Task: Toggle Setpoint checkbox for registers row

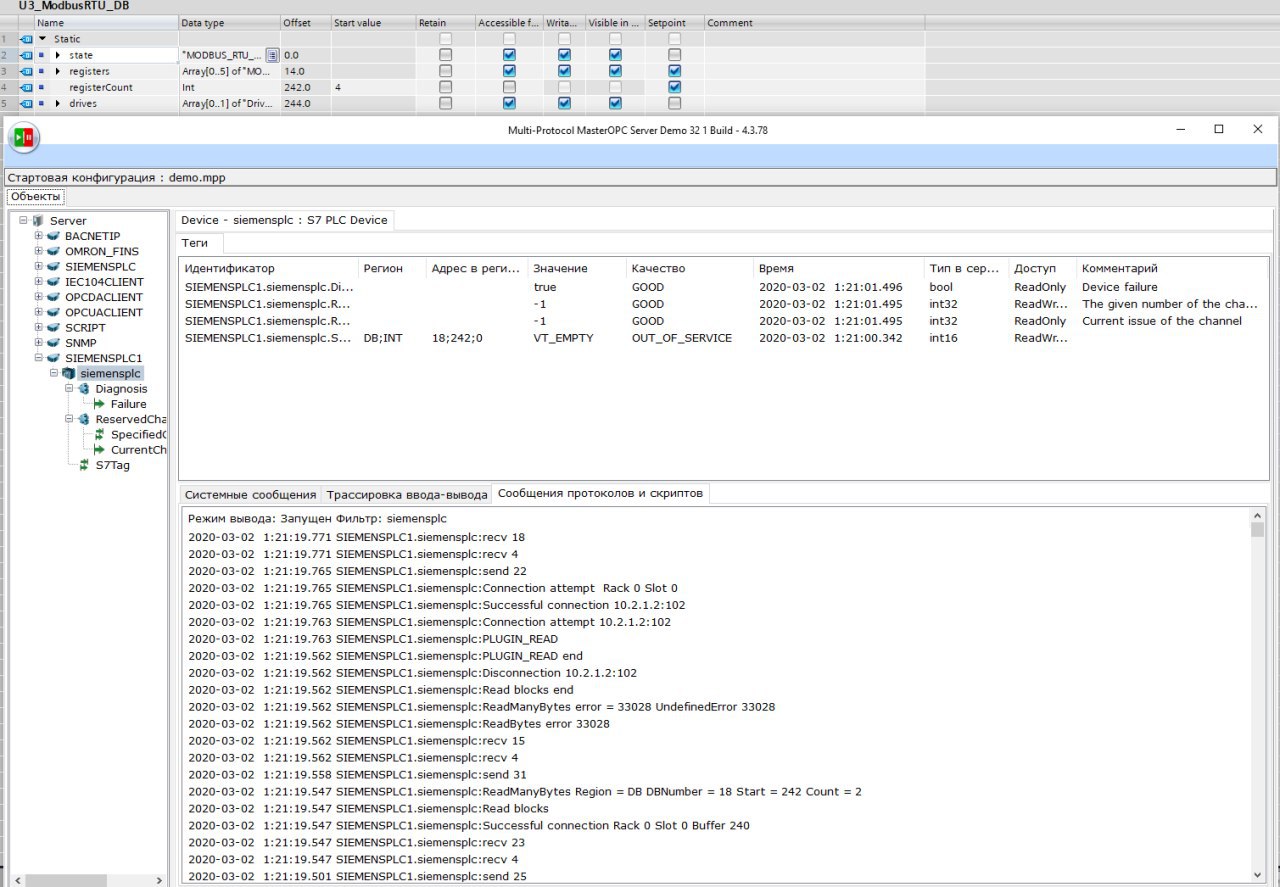Action: (x=674, y=71)
